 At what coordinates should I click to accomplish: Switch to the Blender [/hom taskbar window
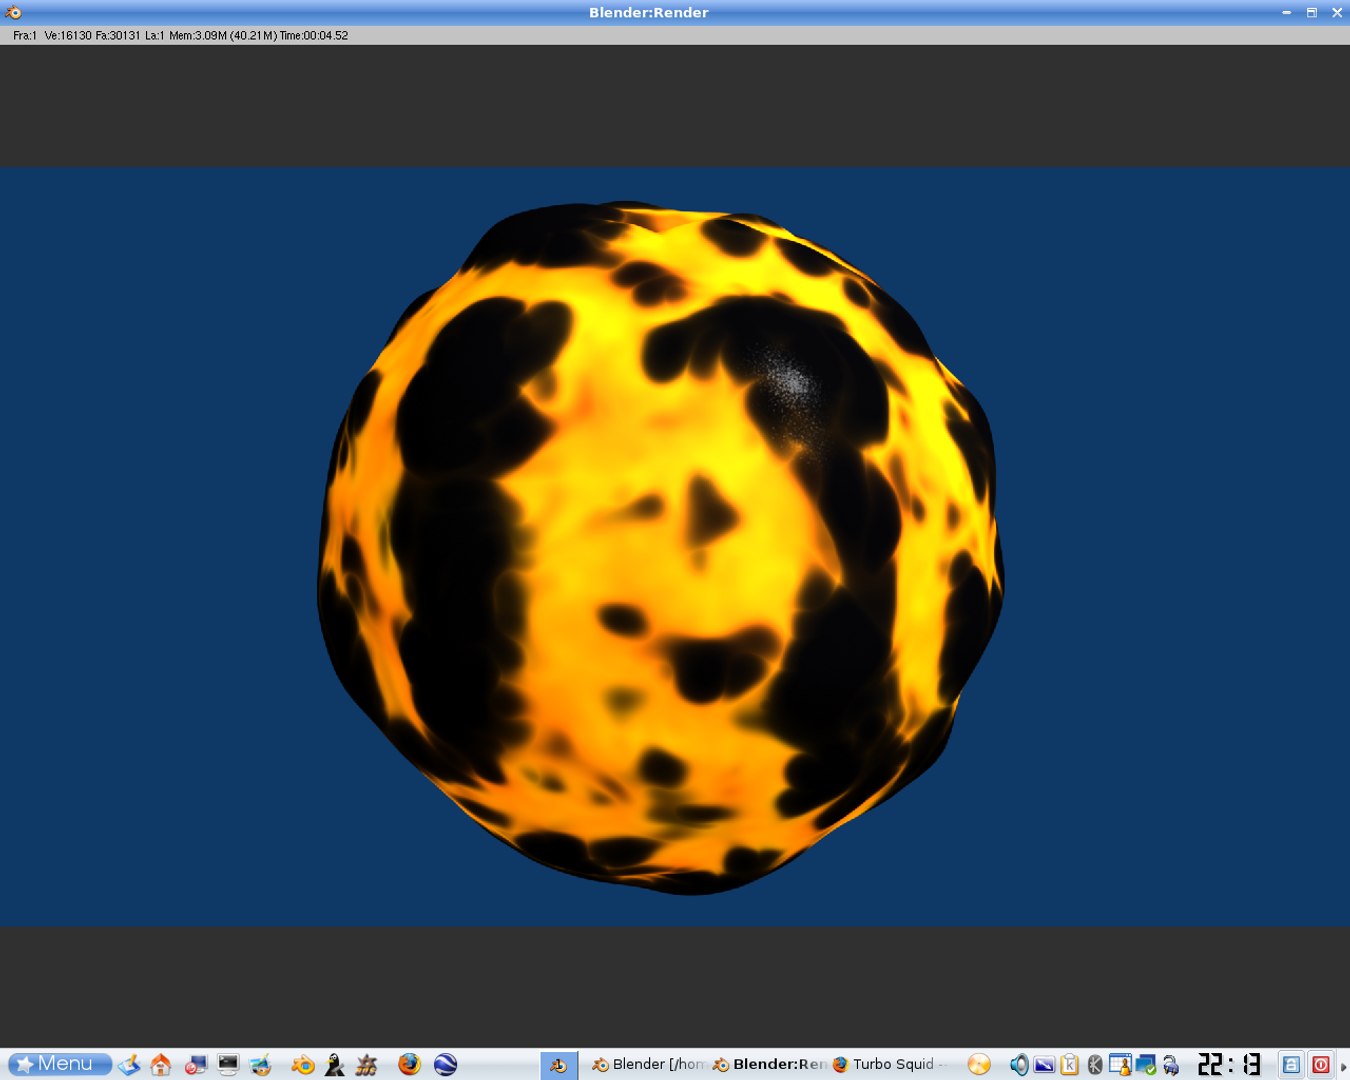[648, 1064]
